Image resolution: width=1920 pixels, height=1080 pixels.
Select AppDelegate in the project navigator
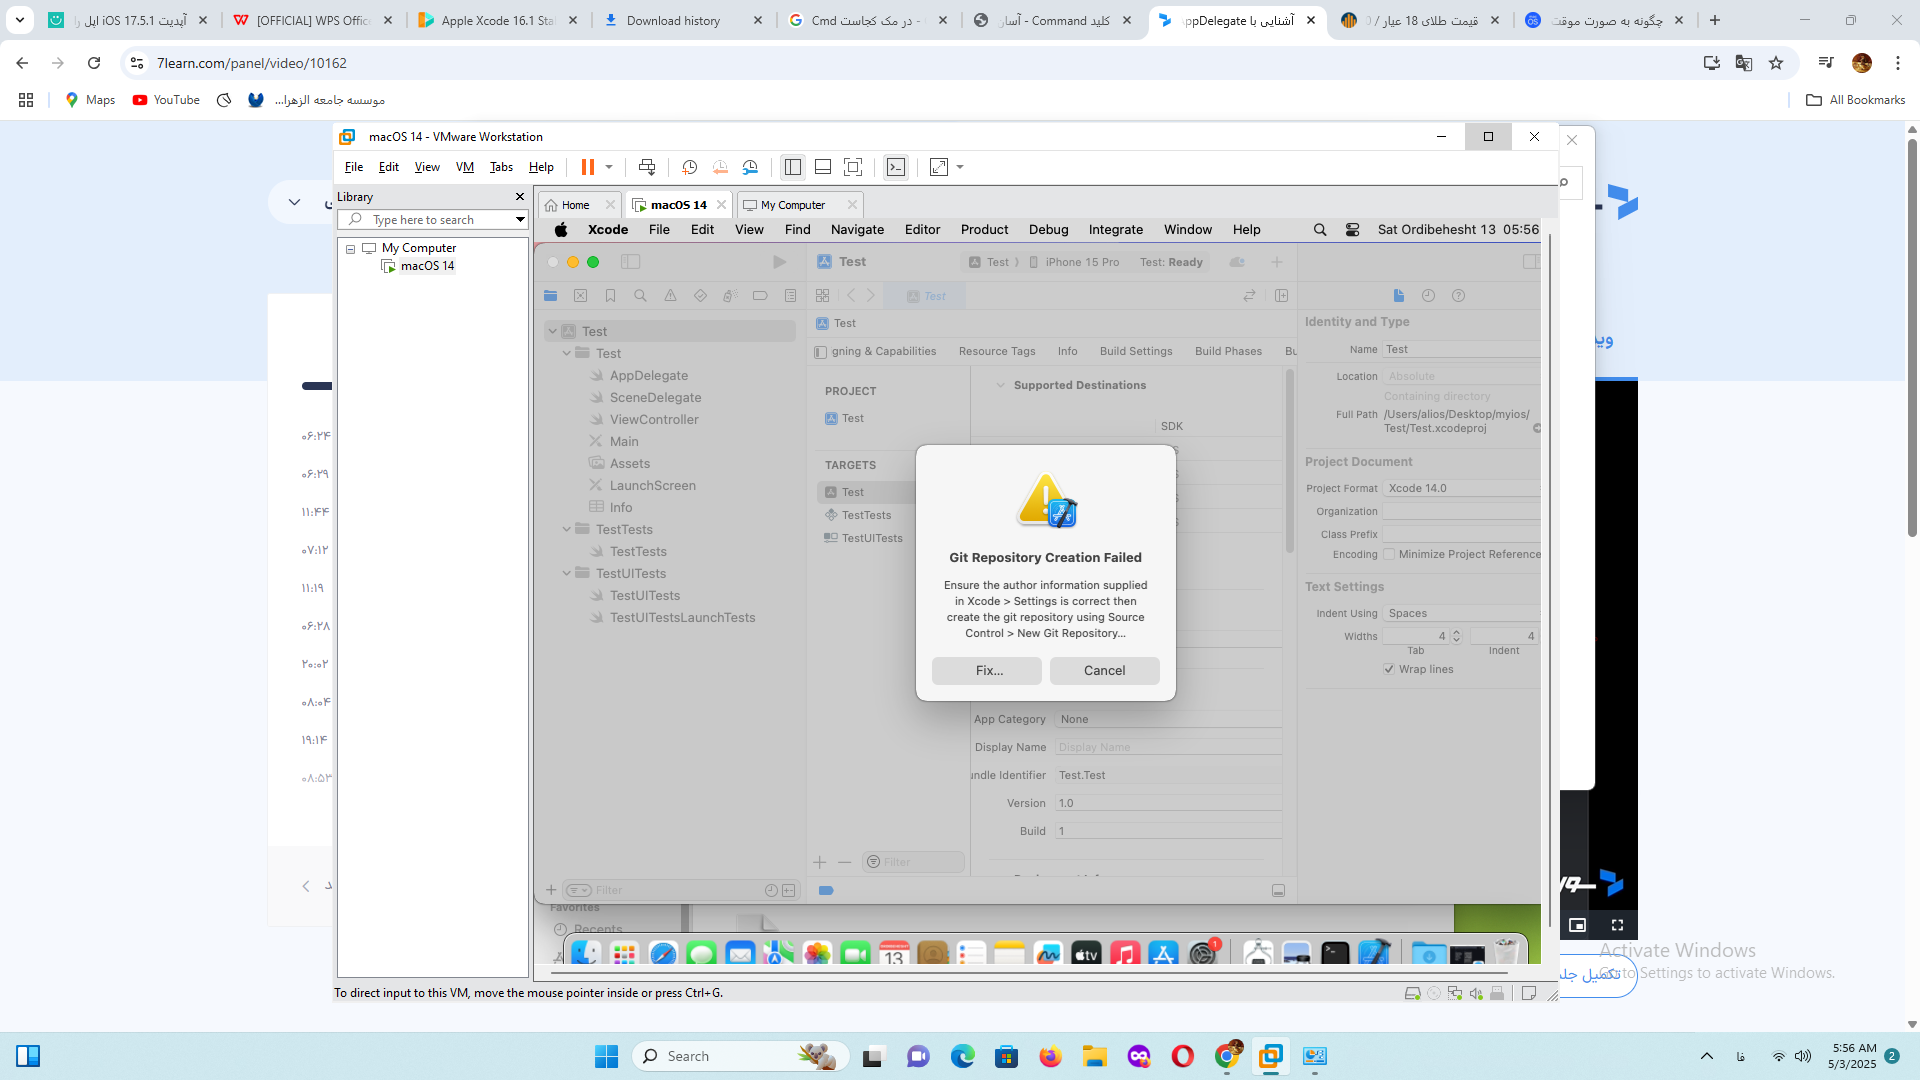click(648, 376)
